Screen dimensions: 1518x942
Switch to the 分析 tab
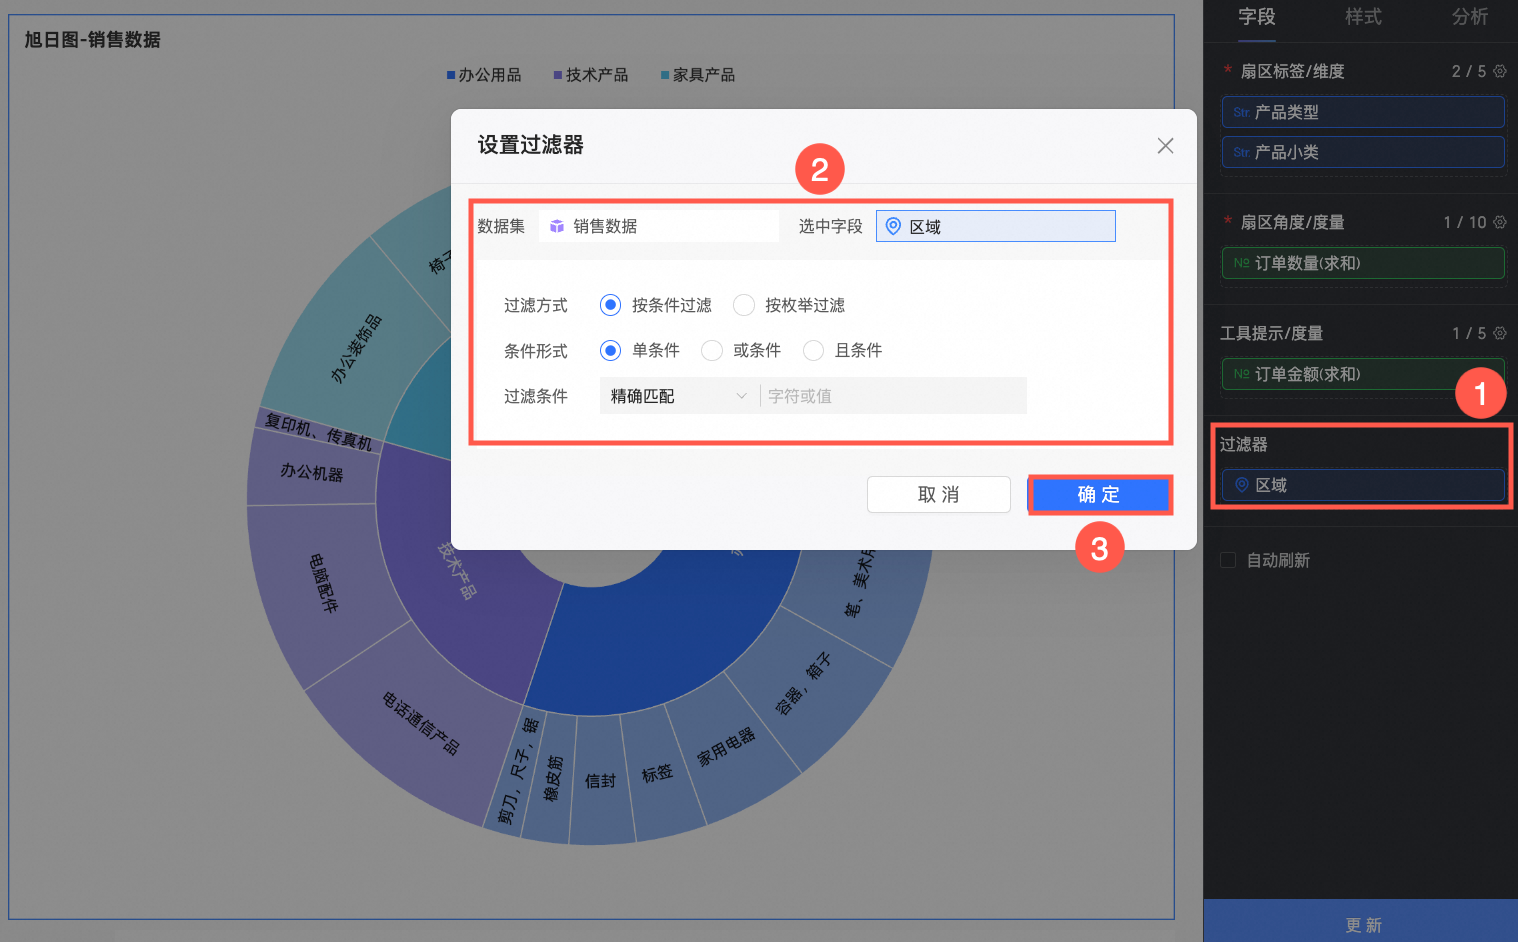[x=1470, y=17]
